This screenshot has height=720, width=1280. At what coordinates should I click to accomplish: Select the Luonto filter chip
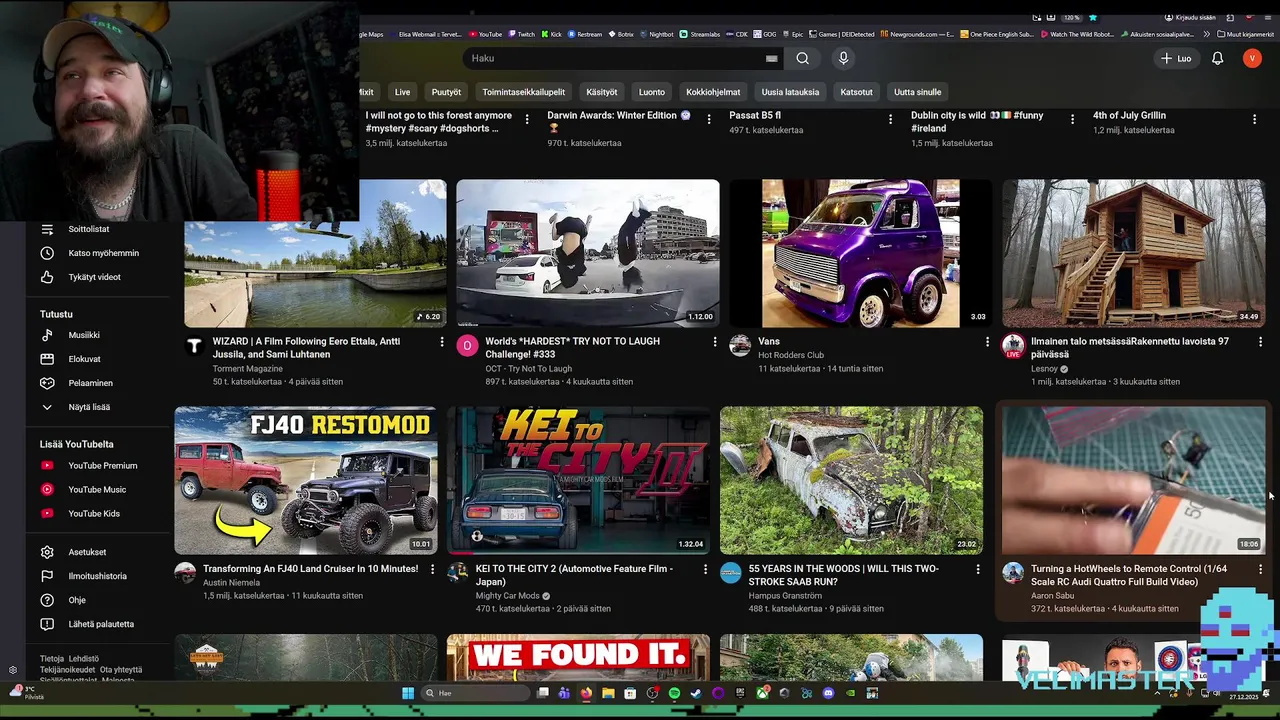[651, 92]
